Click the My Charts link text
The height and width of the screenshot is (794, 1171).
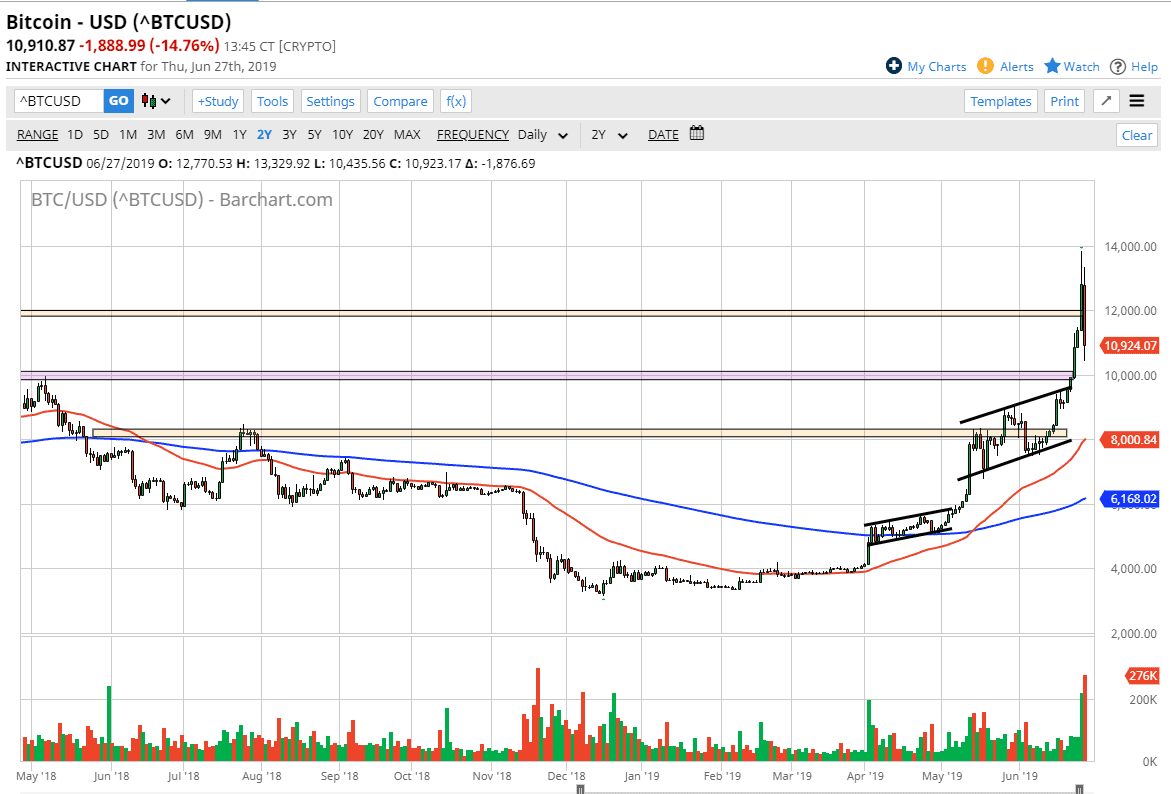click(937, 66)
